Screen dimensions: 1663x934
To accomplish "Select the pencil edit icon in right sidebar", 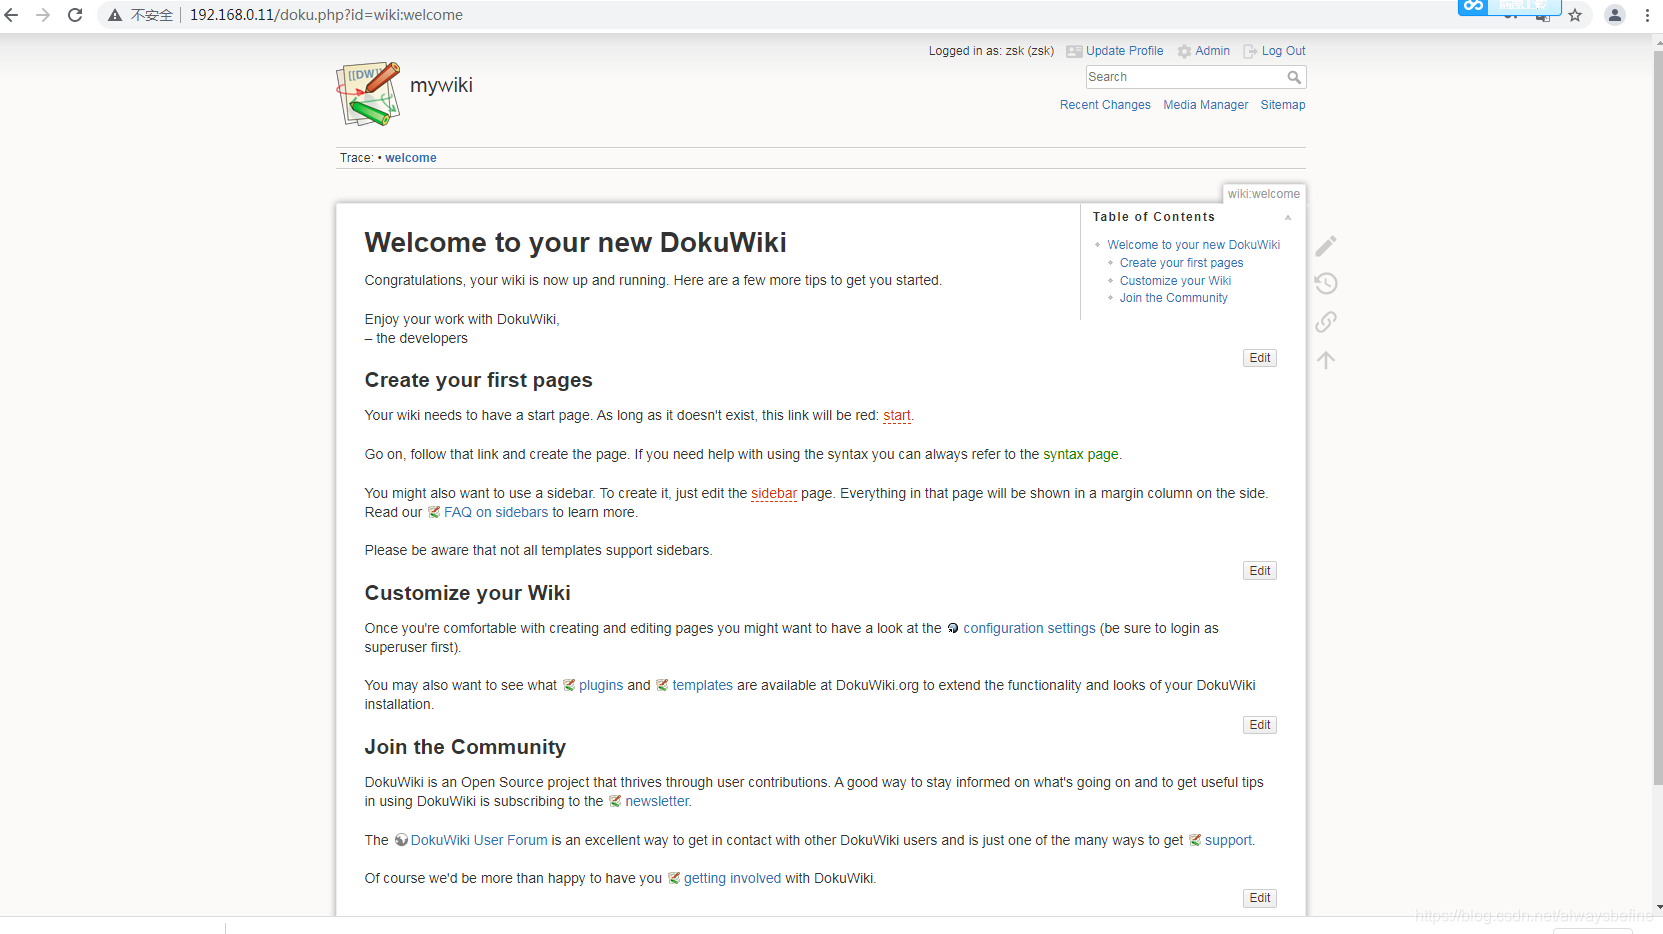I will (1326, 245).
